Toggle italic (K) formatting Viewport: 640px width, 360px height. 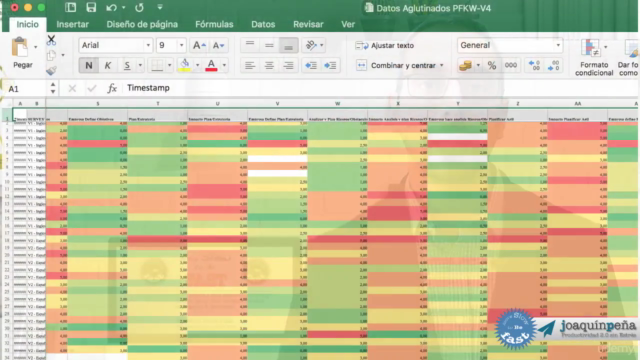click(108, 65)
